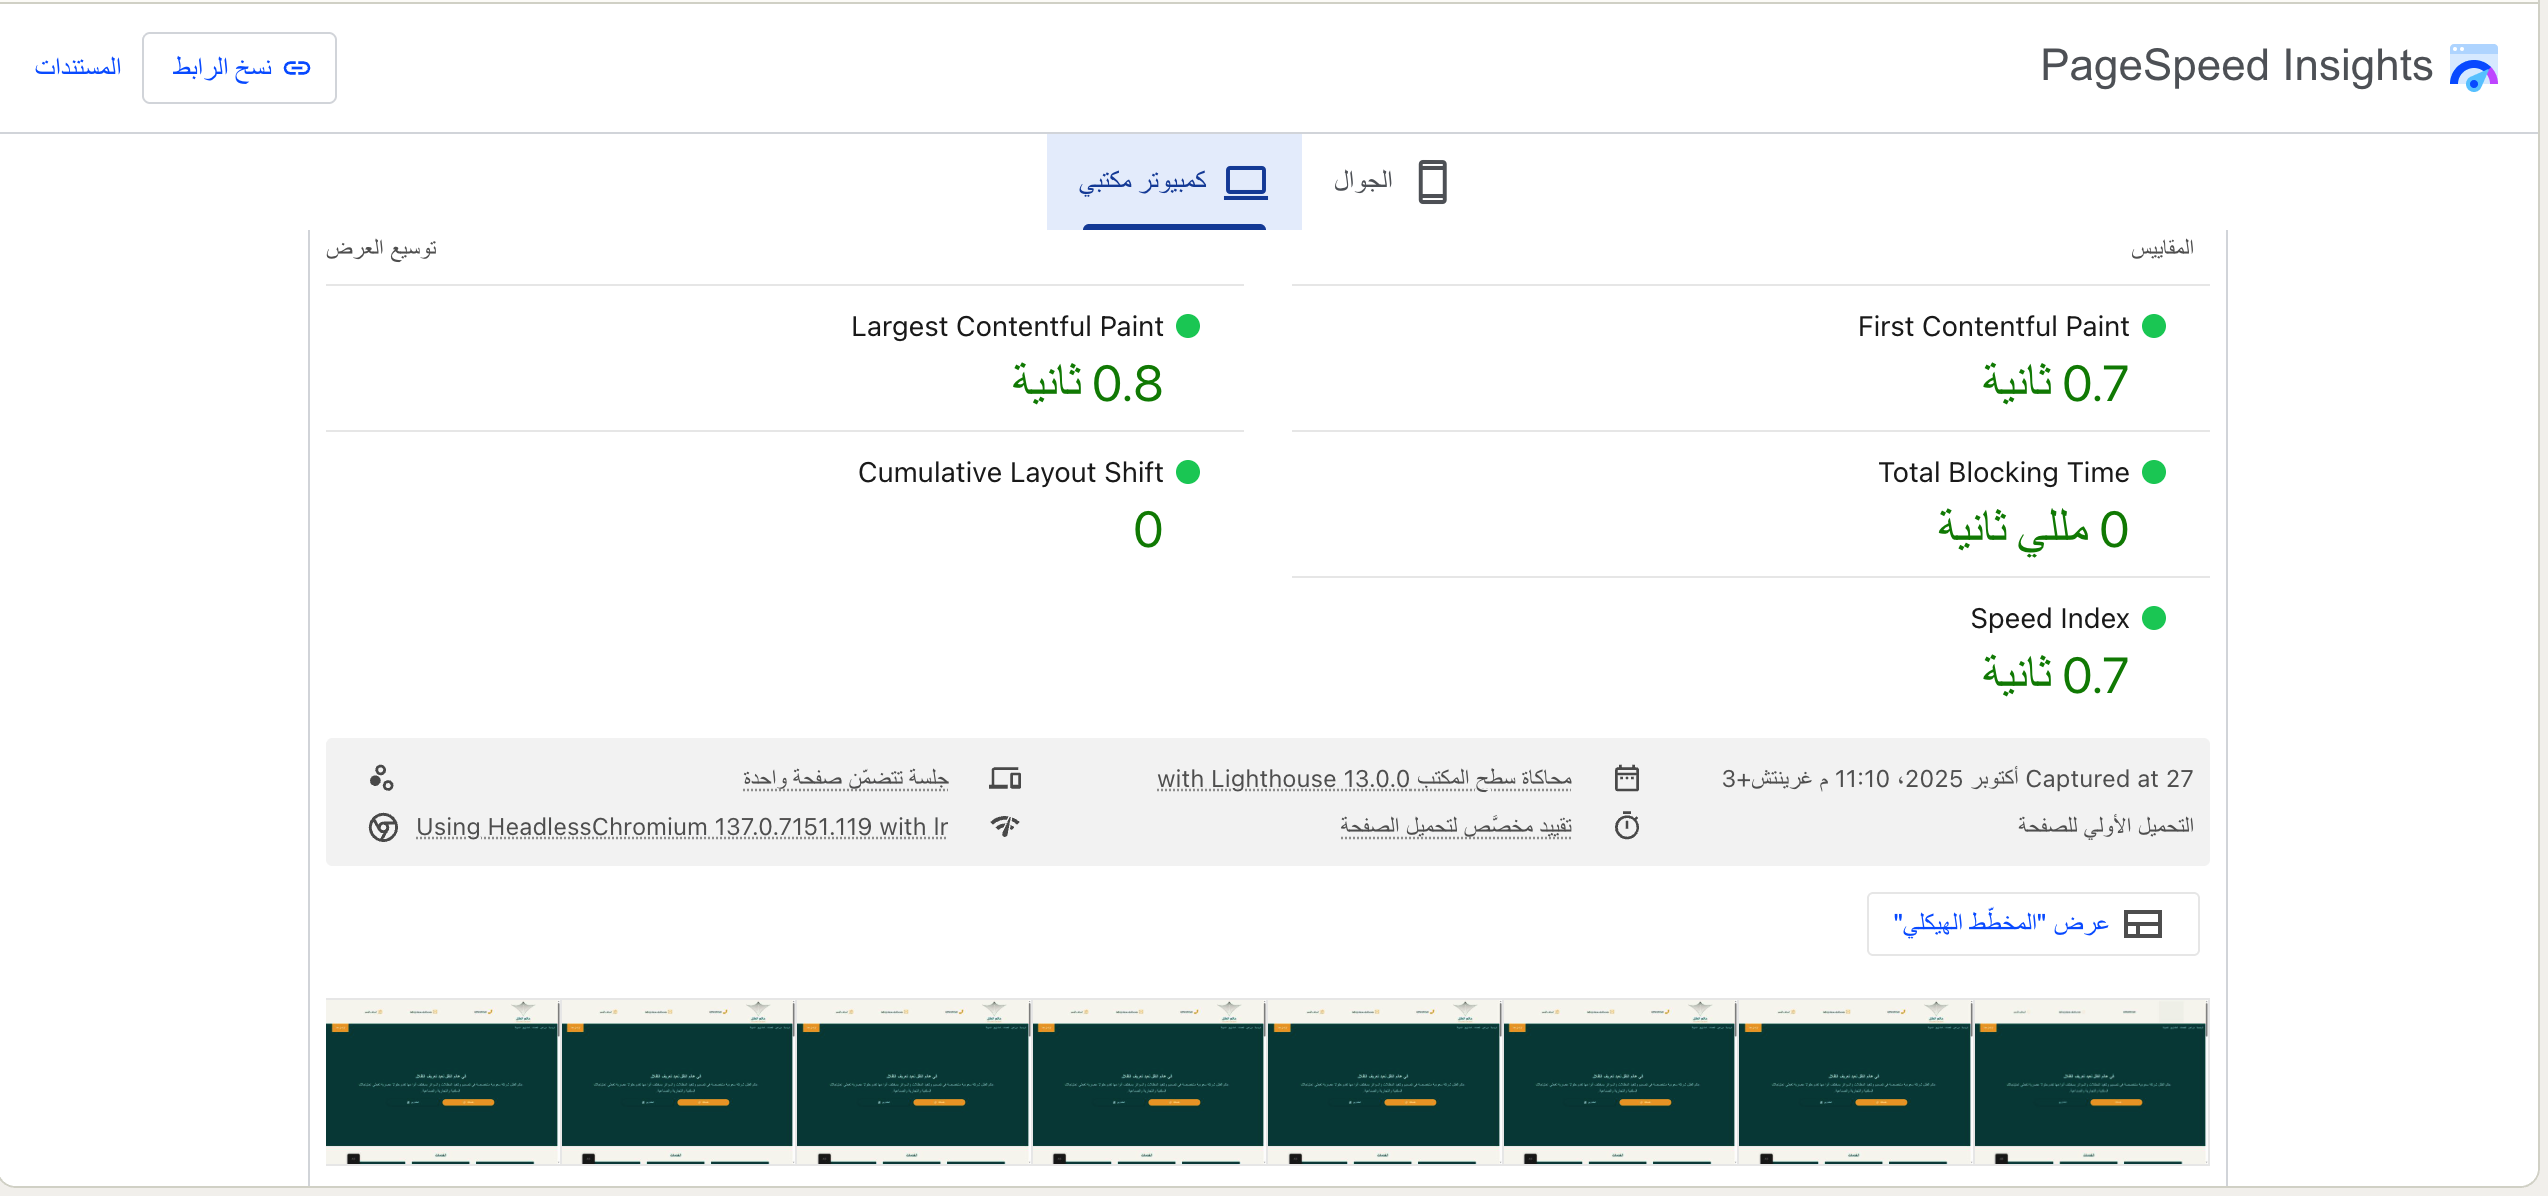
Task: Switch to the كمبيوتر مكتبي desktop tab
Action: (1173, 182)
